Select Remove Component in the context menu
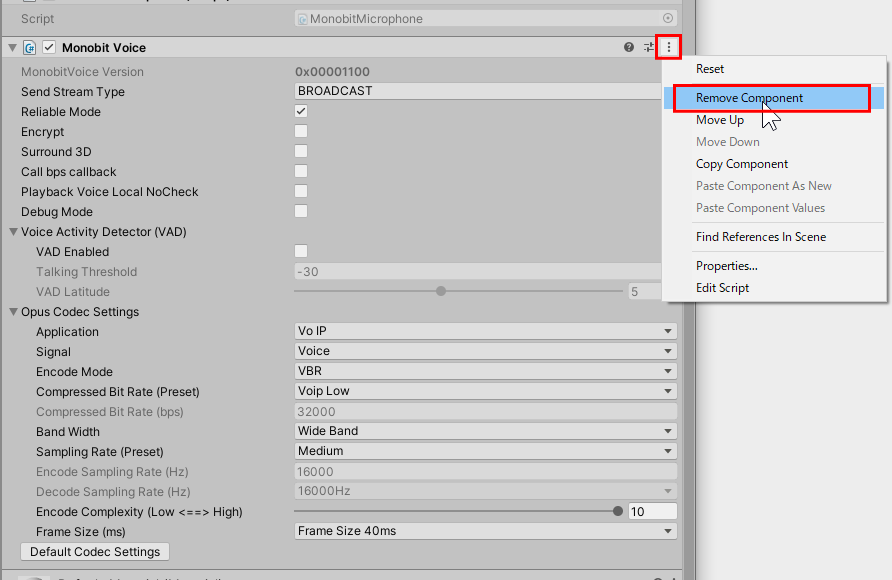The height and width of the screenshot is (580, 892). tap(774, 98)
